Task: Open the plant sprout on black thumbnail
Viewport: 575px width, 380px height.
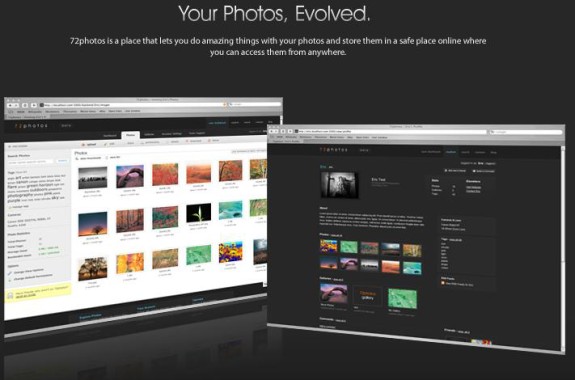Action: 198,213
